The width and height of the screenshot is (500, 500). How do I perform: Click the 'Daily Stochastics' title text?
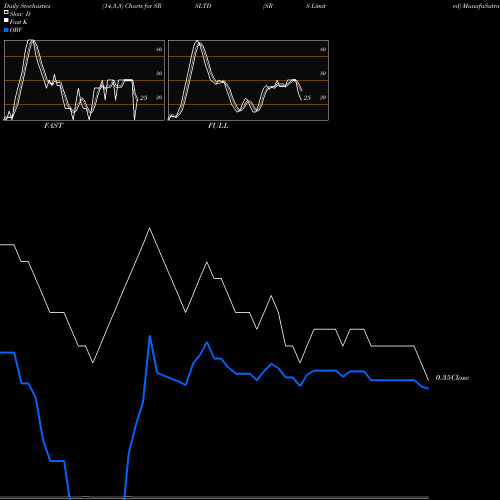[27, 6]
